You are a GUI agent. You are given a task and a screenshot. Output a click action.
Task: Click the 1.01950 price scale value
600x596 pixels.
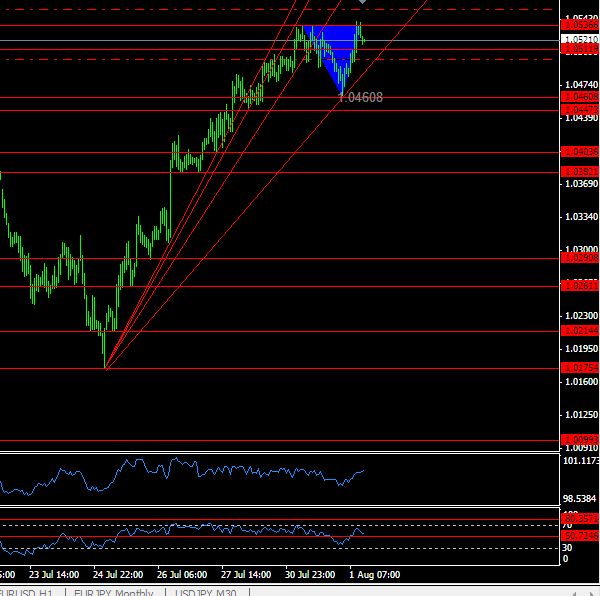[581, 349]
